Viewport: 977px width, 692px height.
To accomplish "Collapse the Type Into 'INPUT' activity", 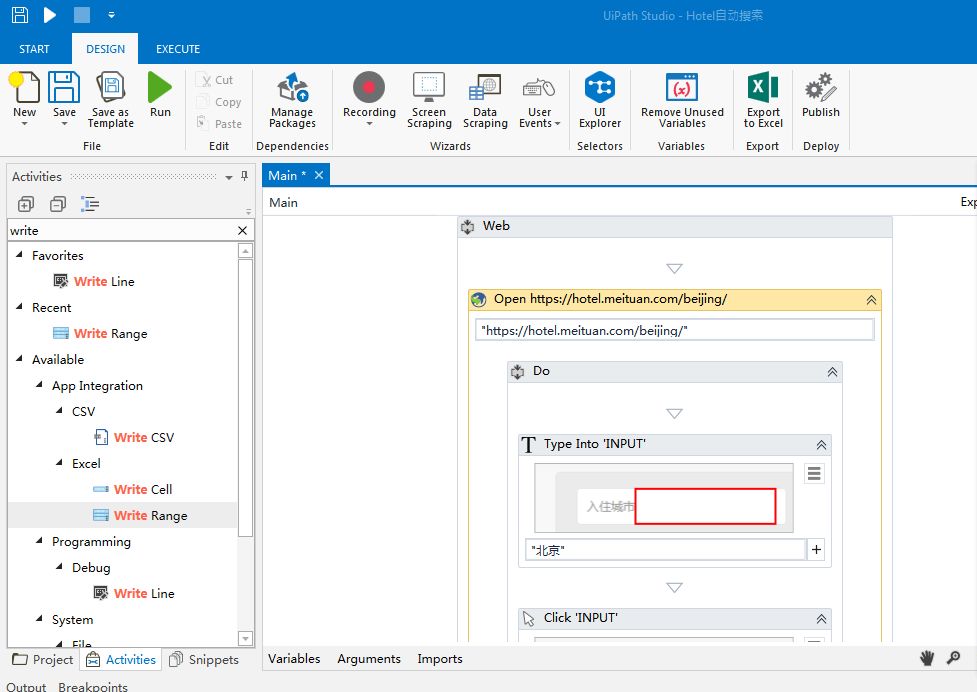I will point(821,445).
